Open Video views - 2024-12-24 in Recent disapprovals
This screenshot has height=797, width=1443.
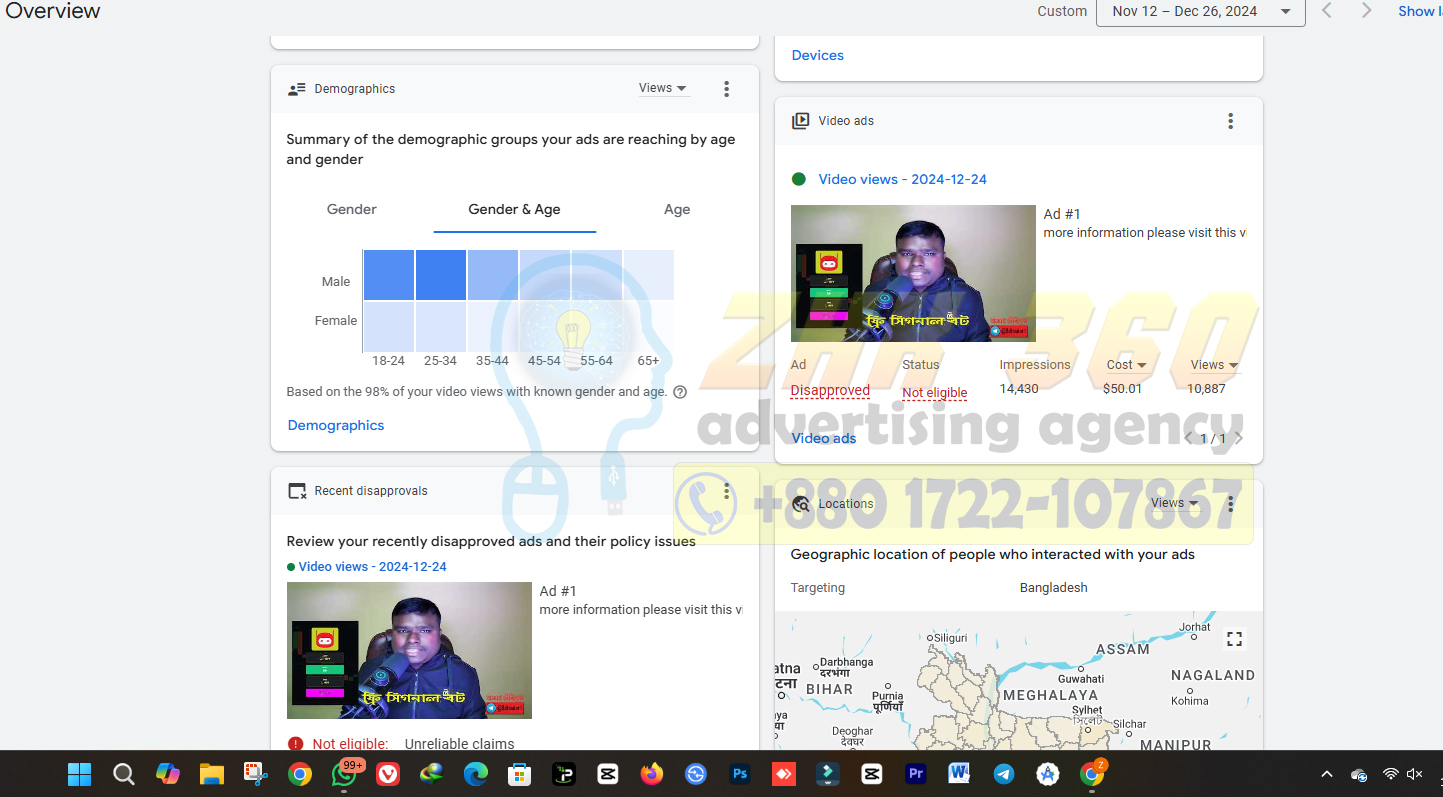(372, 566)
